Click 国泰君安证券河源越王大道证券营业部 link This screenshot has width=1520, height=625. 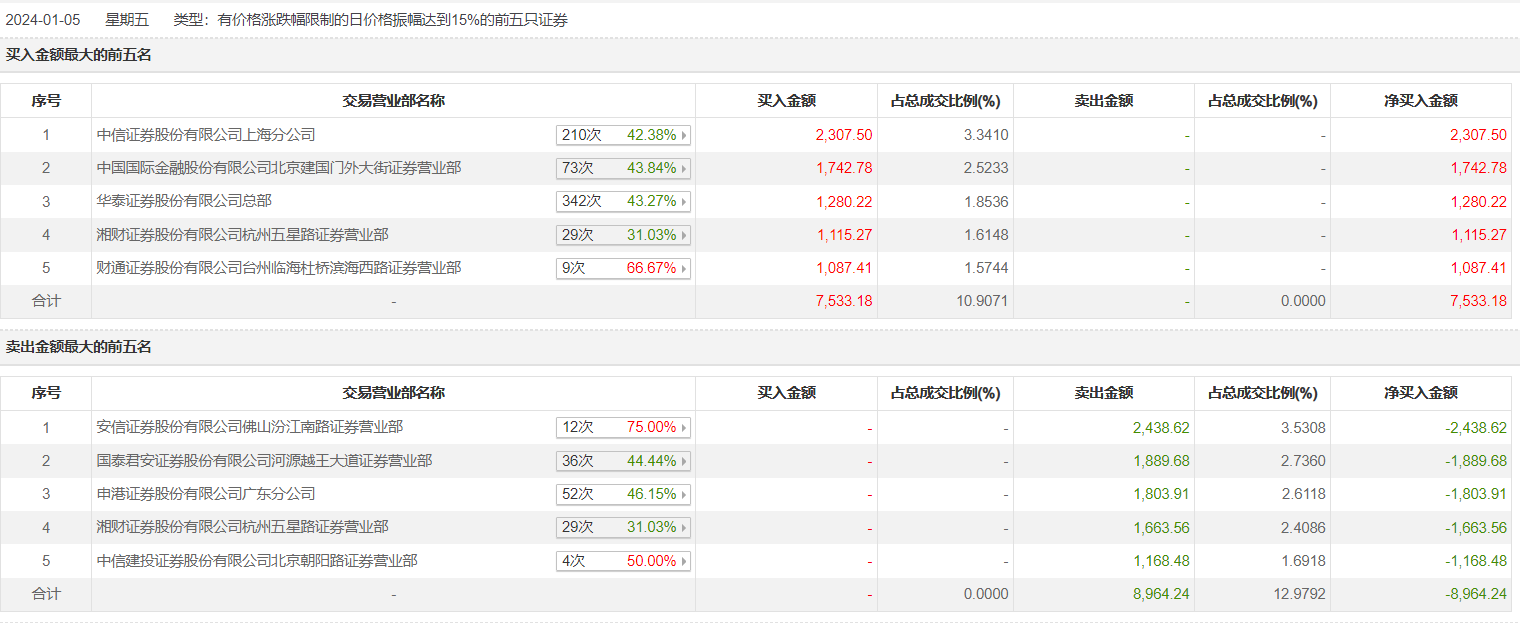[264, 461]
